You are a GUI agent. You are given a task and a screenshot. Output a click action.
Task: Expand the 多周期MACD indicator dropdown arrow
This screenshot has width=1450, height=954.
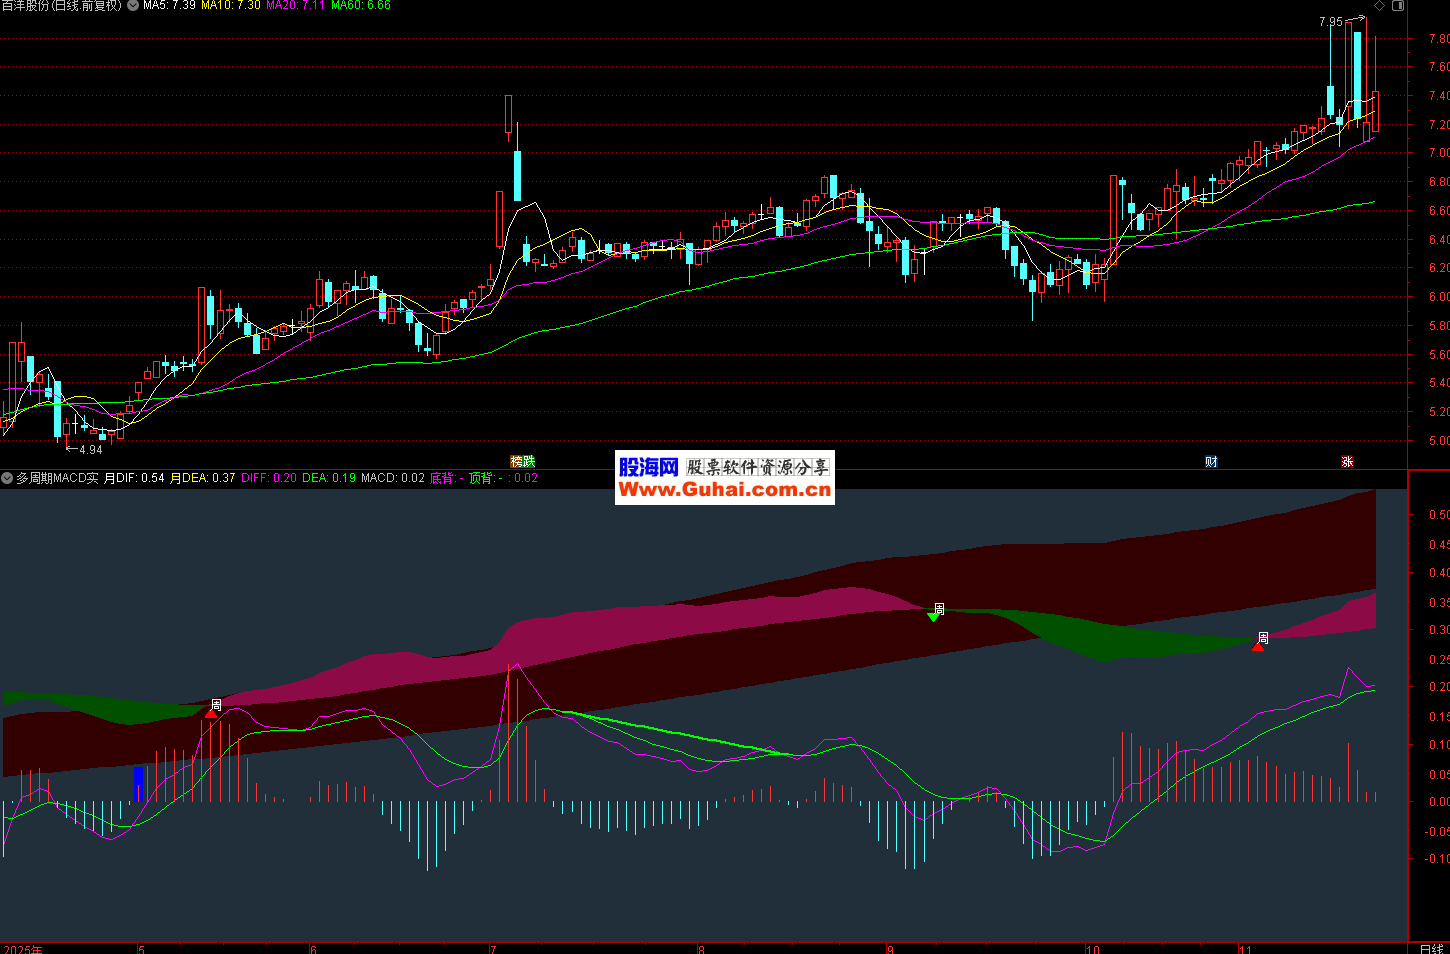point(7,479)
